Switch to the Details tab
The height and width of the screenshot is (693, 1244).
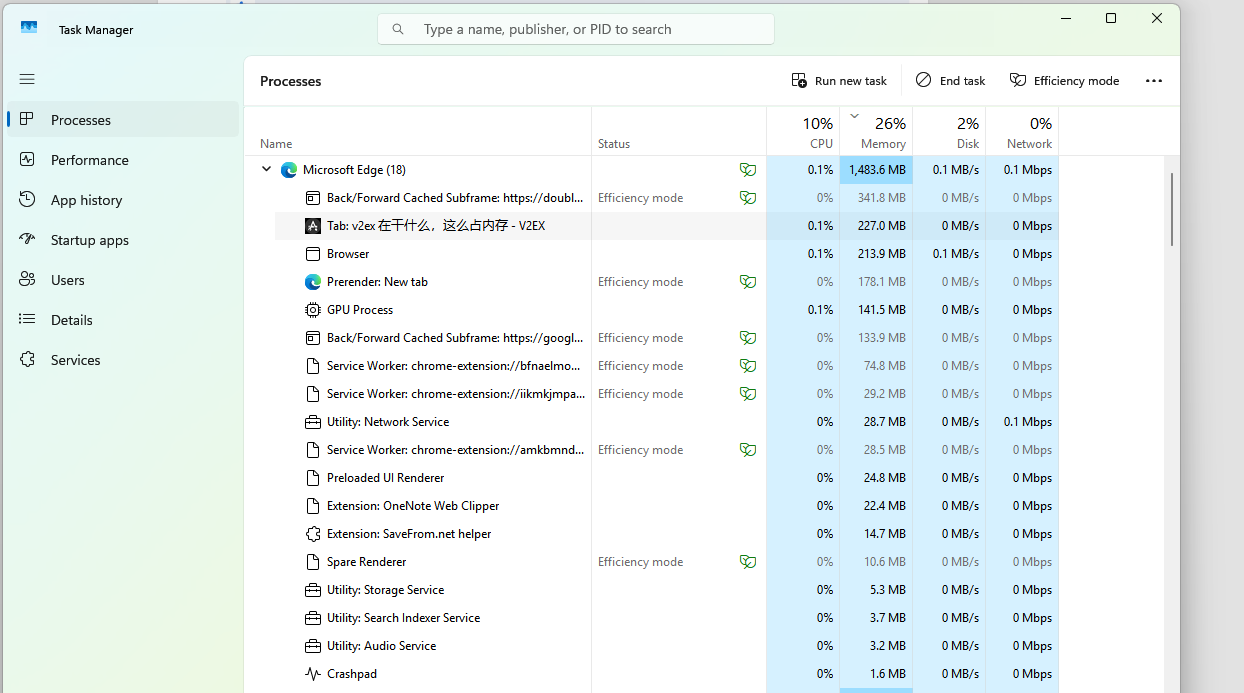click(x=72, y=320)
